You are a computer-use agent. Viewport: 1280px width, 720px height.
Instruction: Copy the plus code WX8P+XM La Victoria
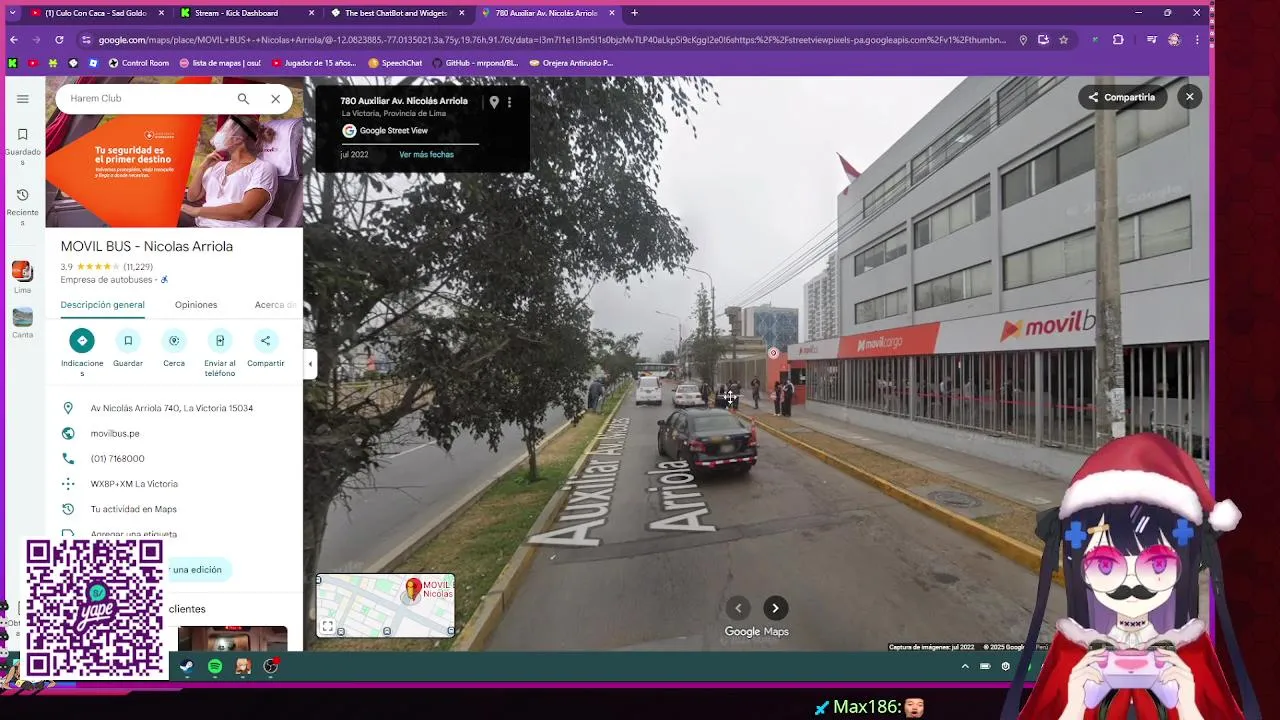(134, 484)
